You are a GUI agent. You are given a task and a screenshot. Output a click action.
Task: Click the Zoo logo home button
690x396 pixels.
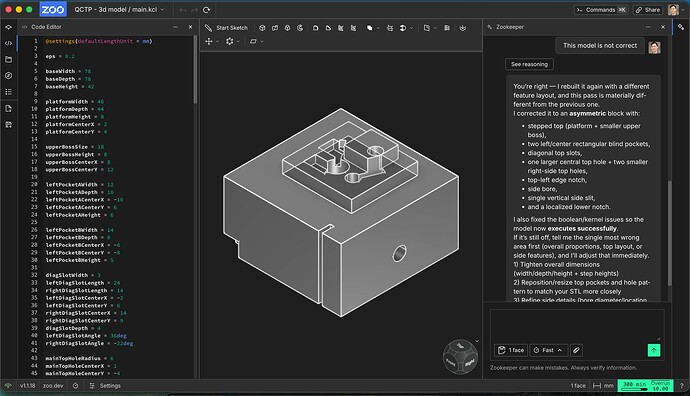point(53,9)
